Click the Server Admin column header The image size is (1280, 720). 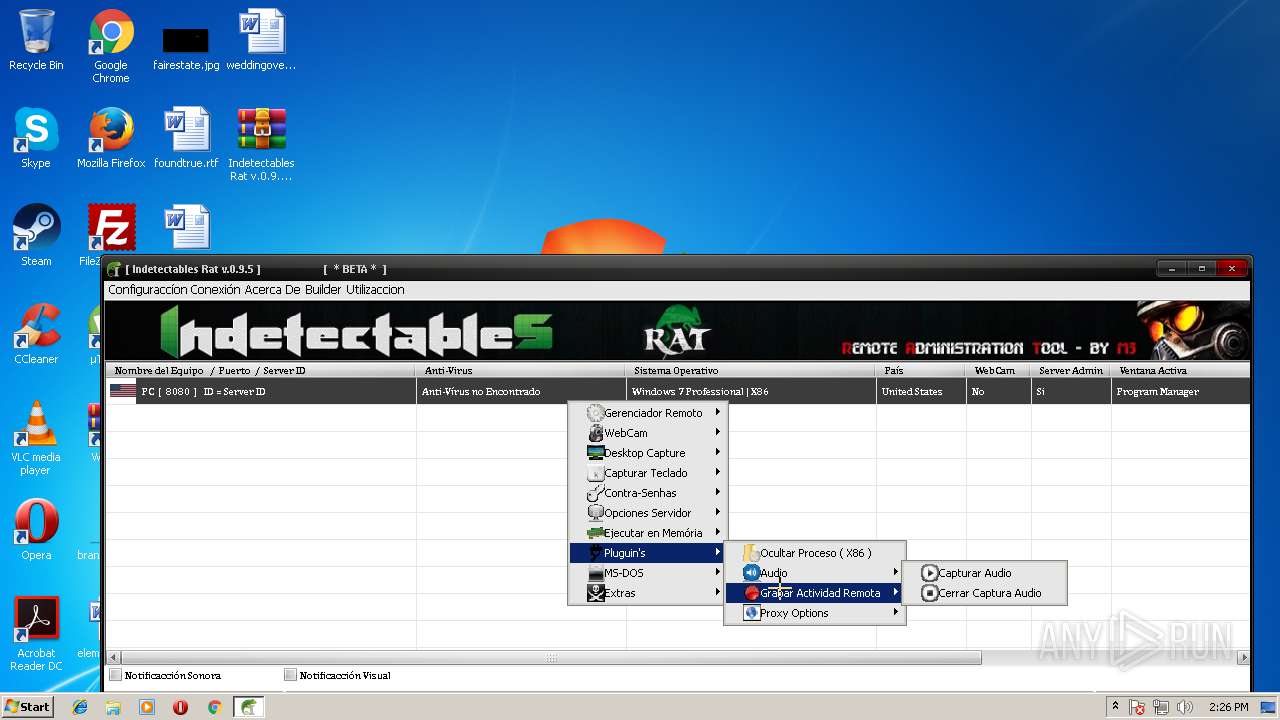[x=1071, y=371]
